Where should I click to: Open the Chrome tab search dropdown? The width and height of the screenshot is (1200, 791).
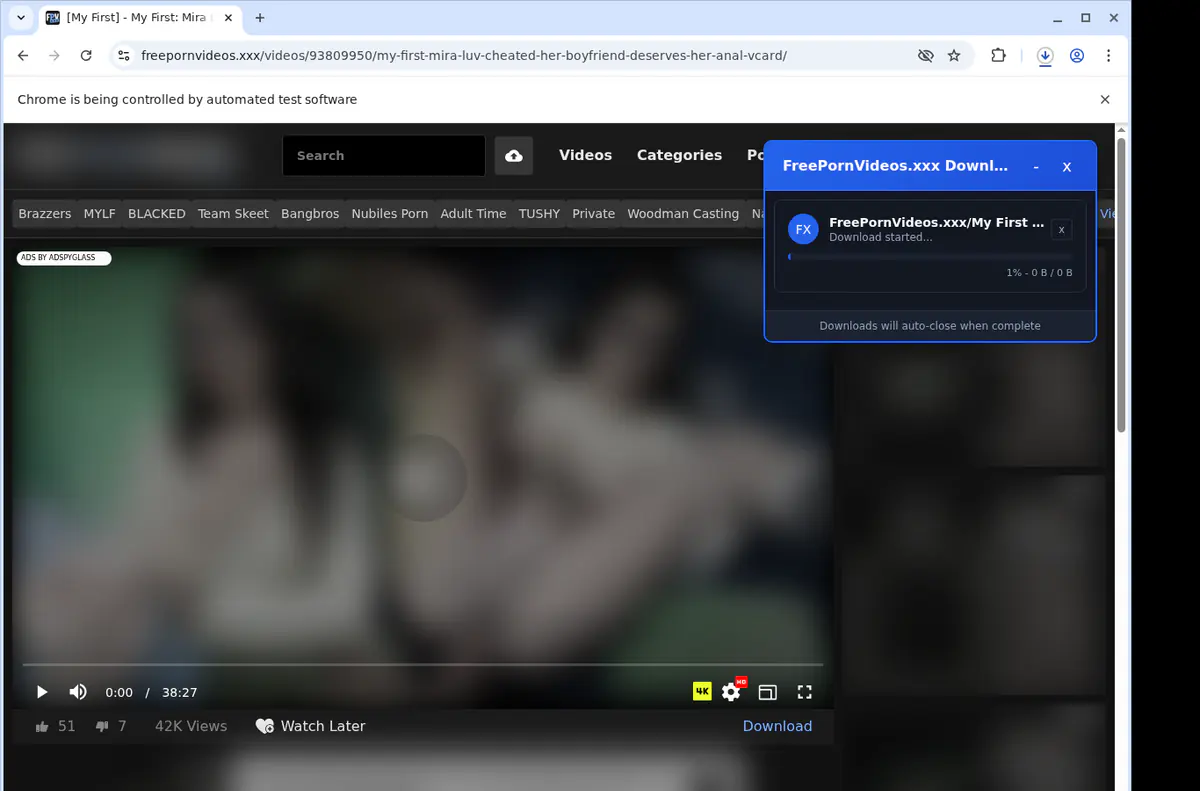point(21,18)
